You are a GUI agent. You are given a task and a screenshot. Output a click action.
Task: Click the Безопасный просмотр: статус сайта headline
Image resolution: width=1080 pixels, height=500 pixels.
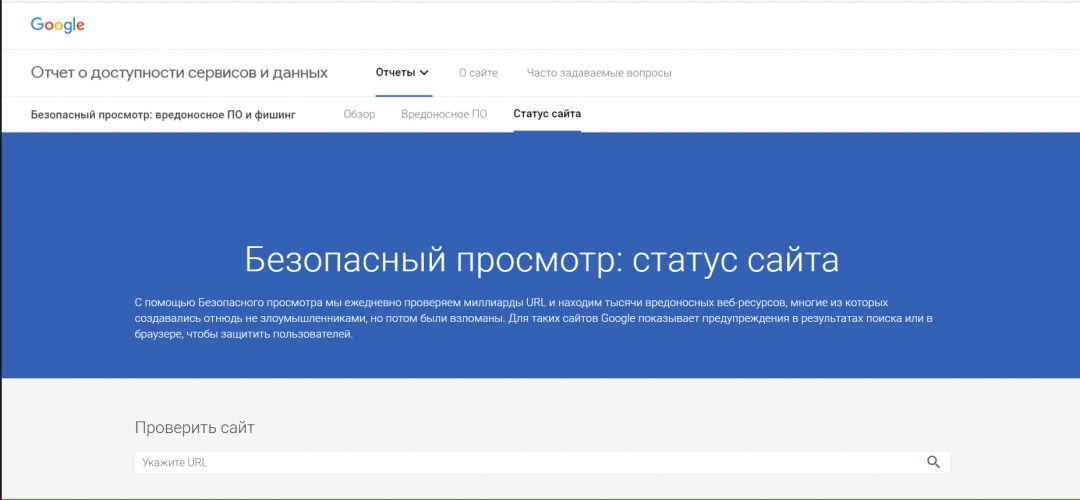[x=541, y=260]
